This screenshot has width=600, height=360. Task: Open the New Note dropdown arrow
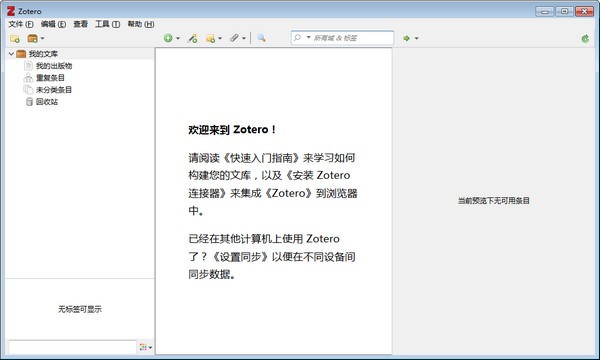pyautogui.click(x=220, y=38)
